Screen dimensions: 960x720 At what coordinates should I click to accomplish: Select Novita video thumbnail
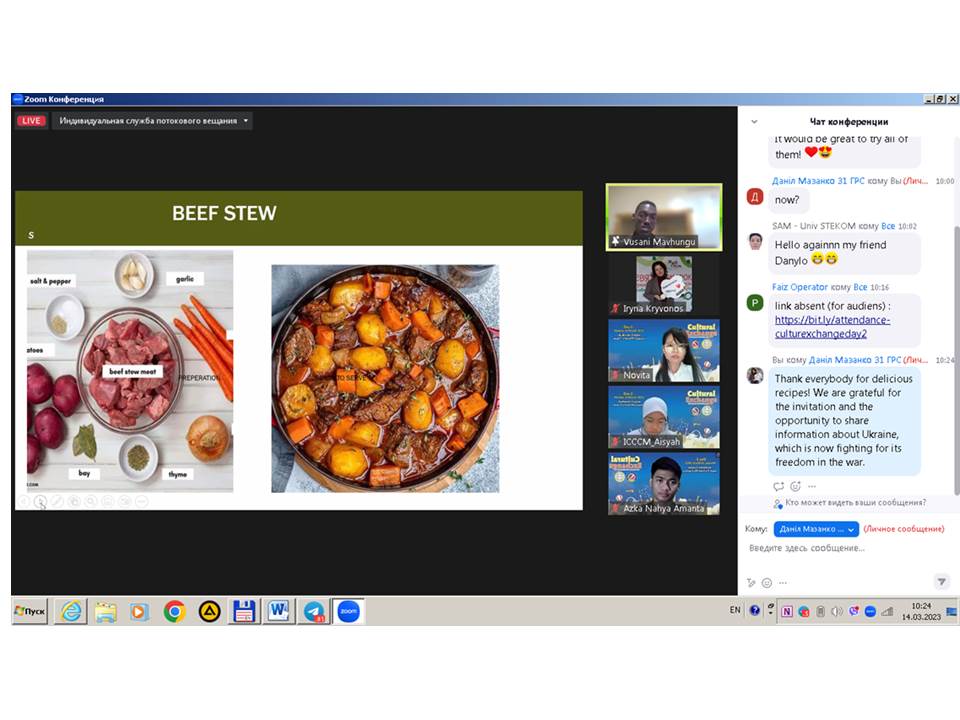pyautogui.click(x=664, y=351)
